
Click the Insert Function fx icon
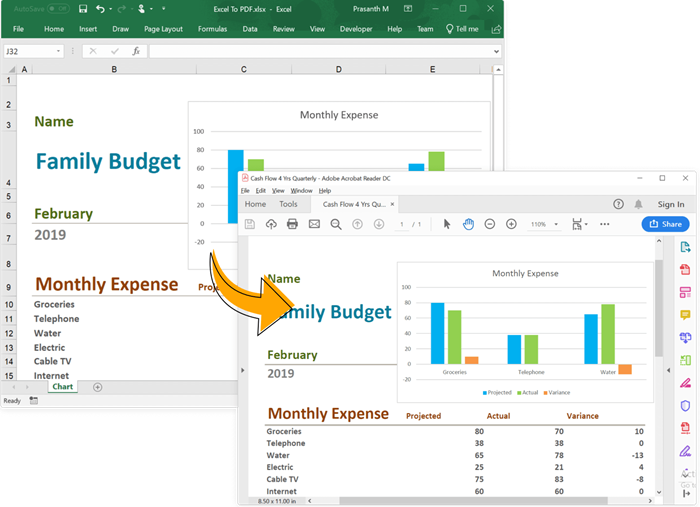[136, 51]
